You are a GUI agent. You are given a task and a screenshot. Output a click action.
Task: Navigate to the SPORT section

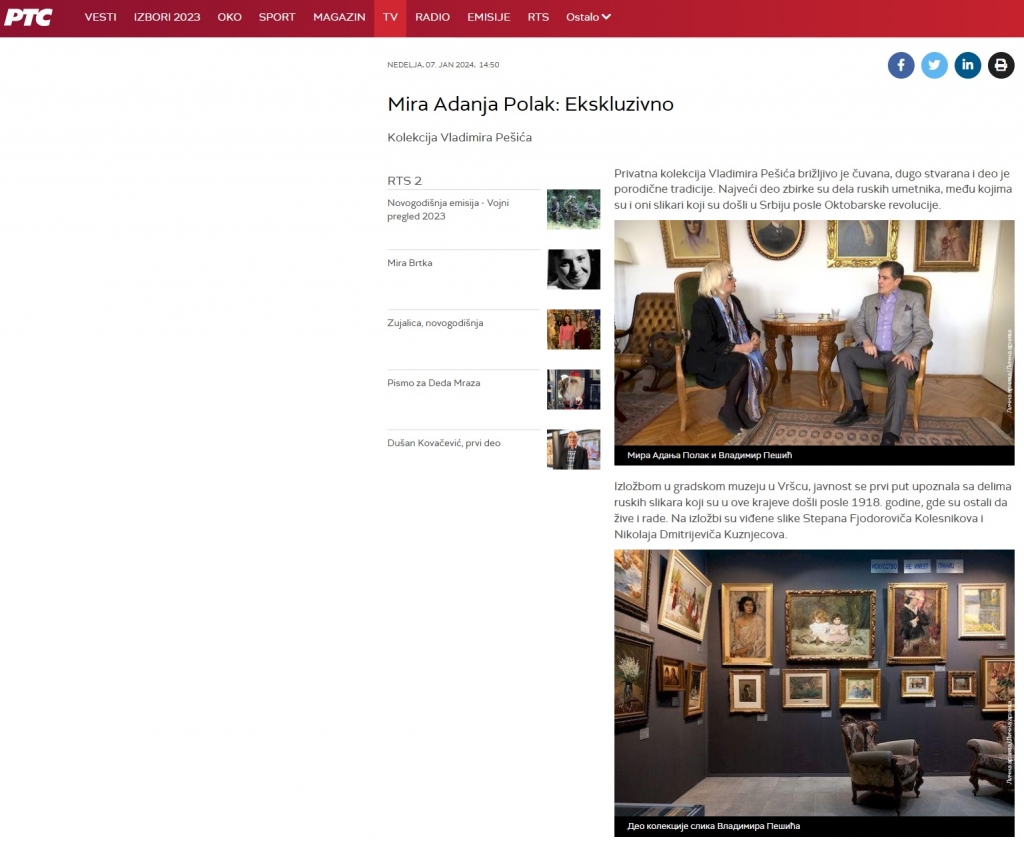277,17
